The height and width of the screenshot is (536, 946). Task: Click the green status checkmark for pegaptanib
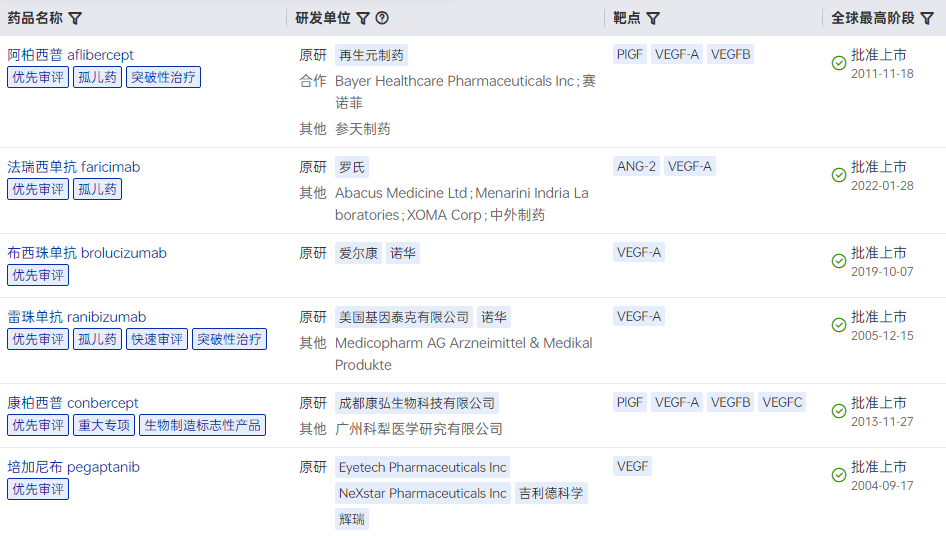(839, 475)
